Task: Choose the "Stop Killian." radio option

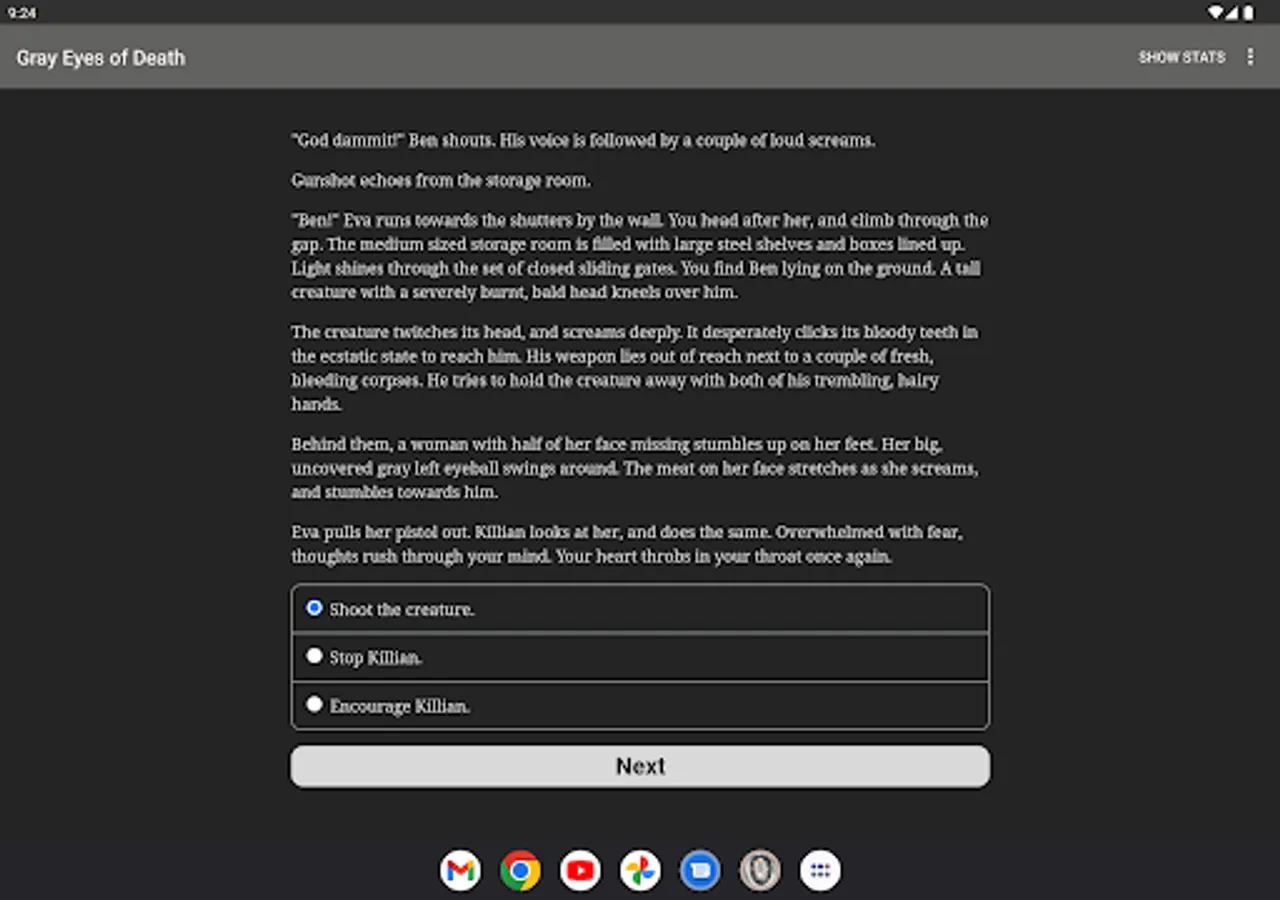Action: click(x=640, y=657)
